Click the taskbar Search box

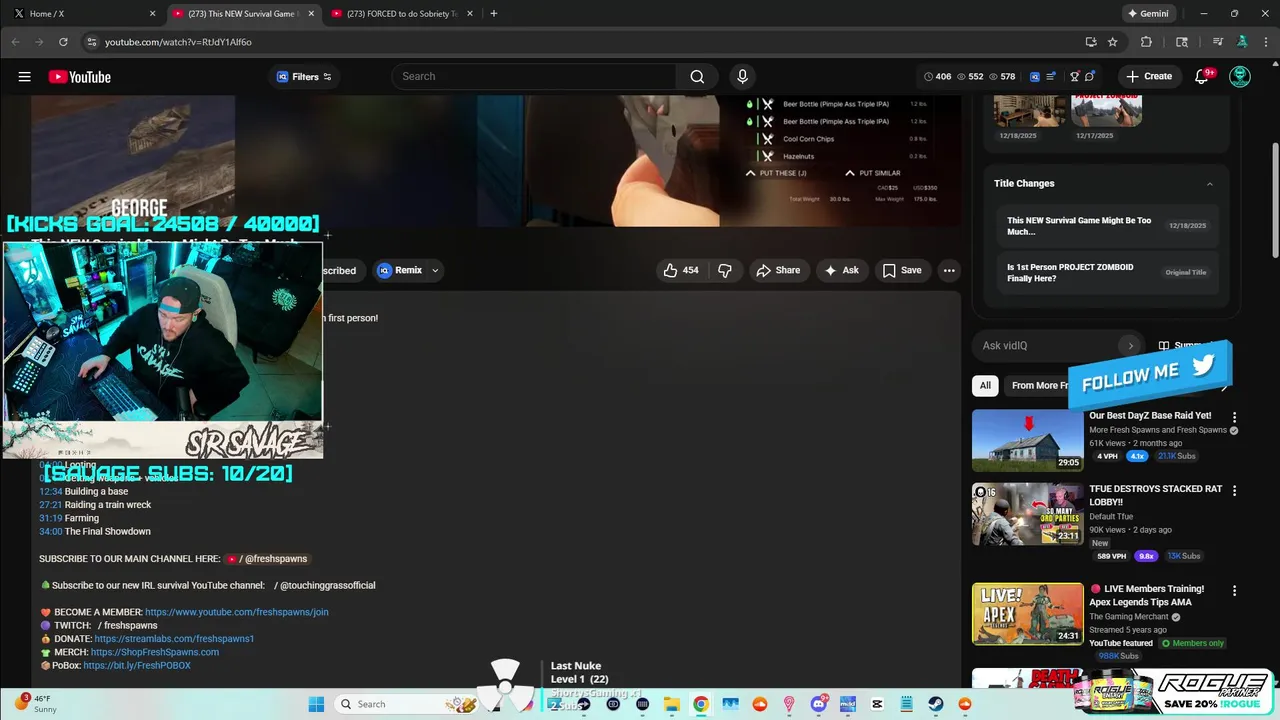tap(405, 704)
